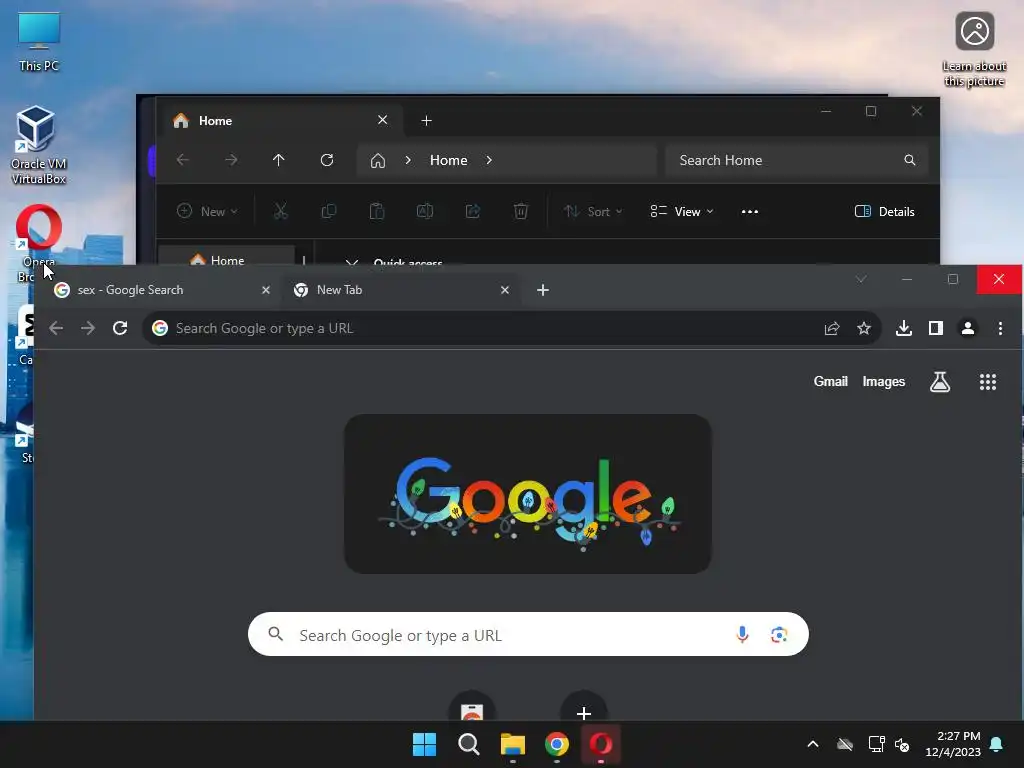Click File Explorer's refresh icon
The image size is (1024, 768).
coord(327,160)
